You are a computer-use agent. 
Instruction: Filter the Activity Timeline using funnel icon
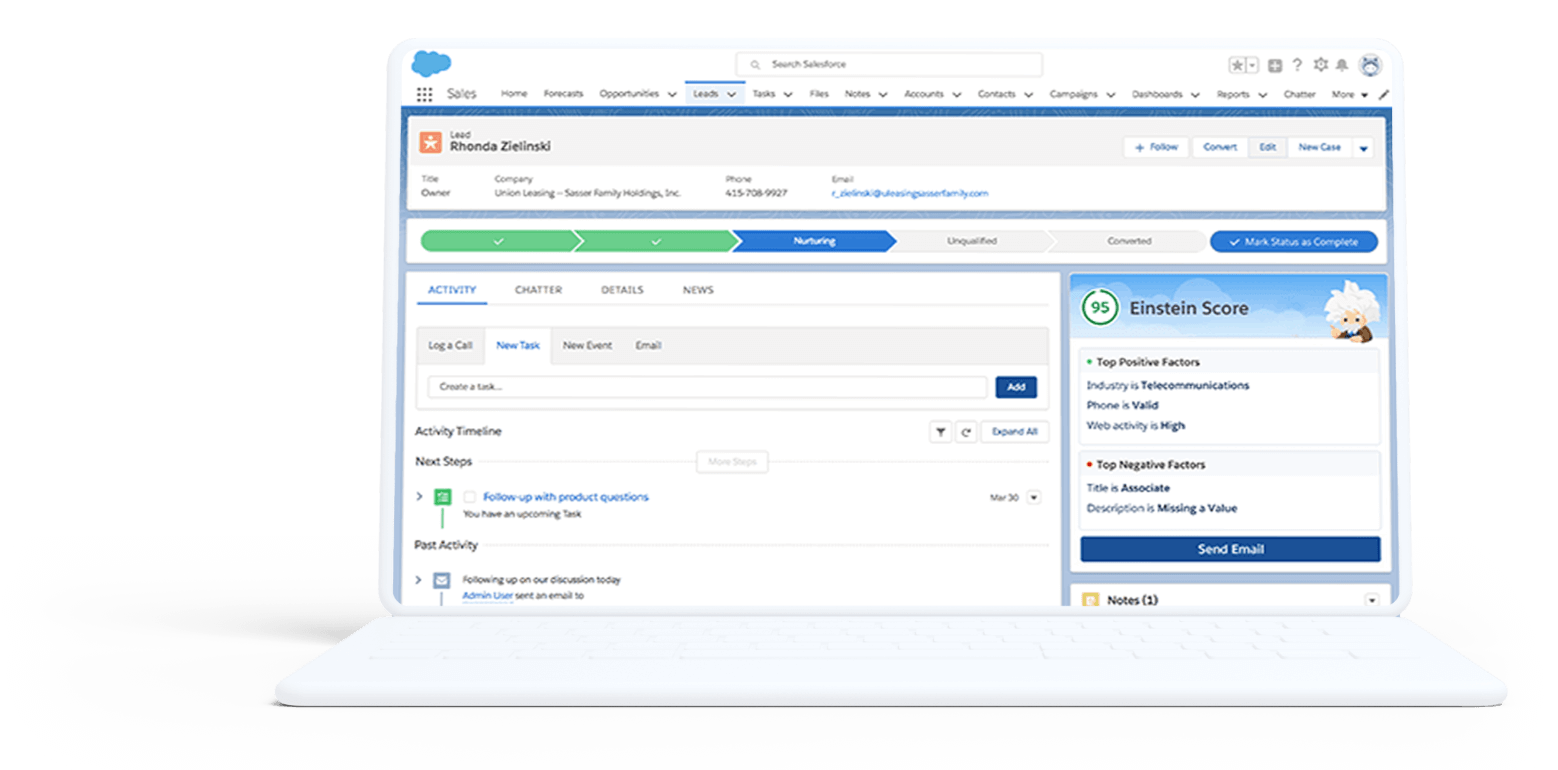(940, 432)
